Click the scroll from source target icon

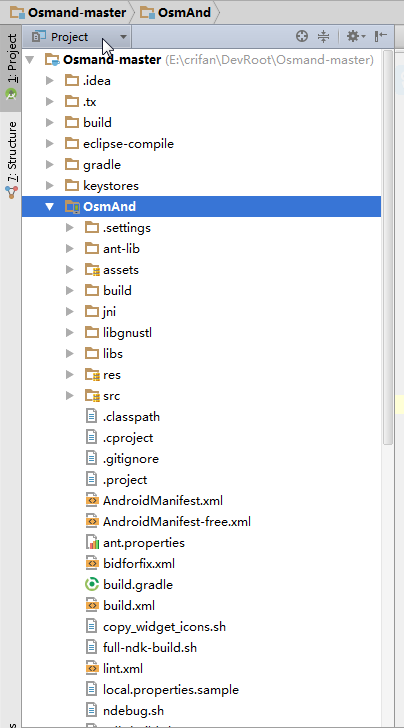click(302, 36)
